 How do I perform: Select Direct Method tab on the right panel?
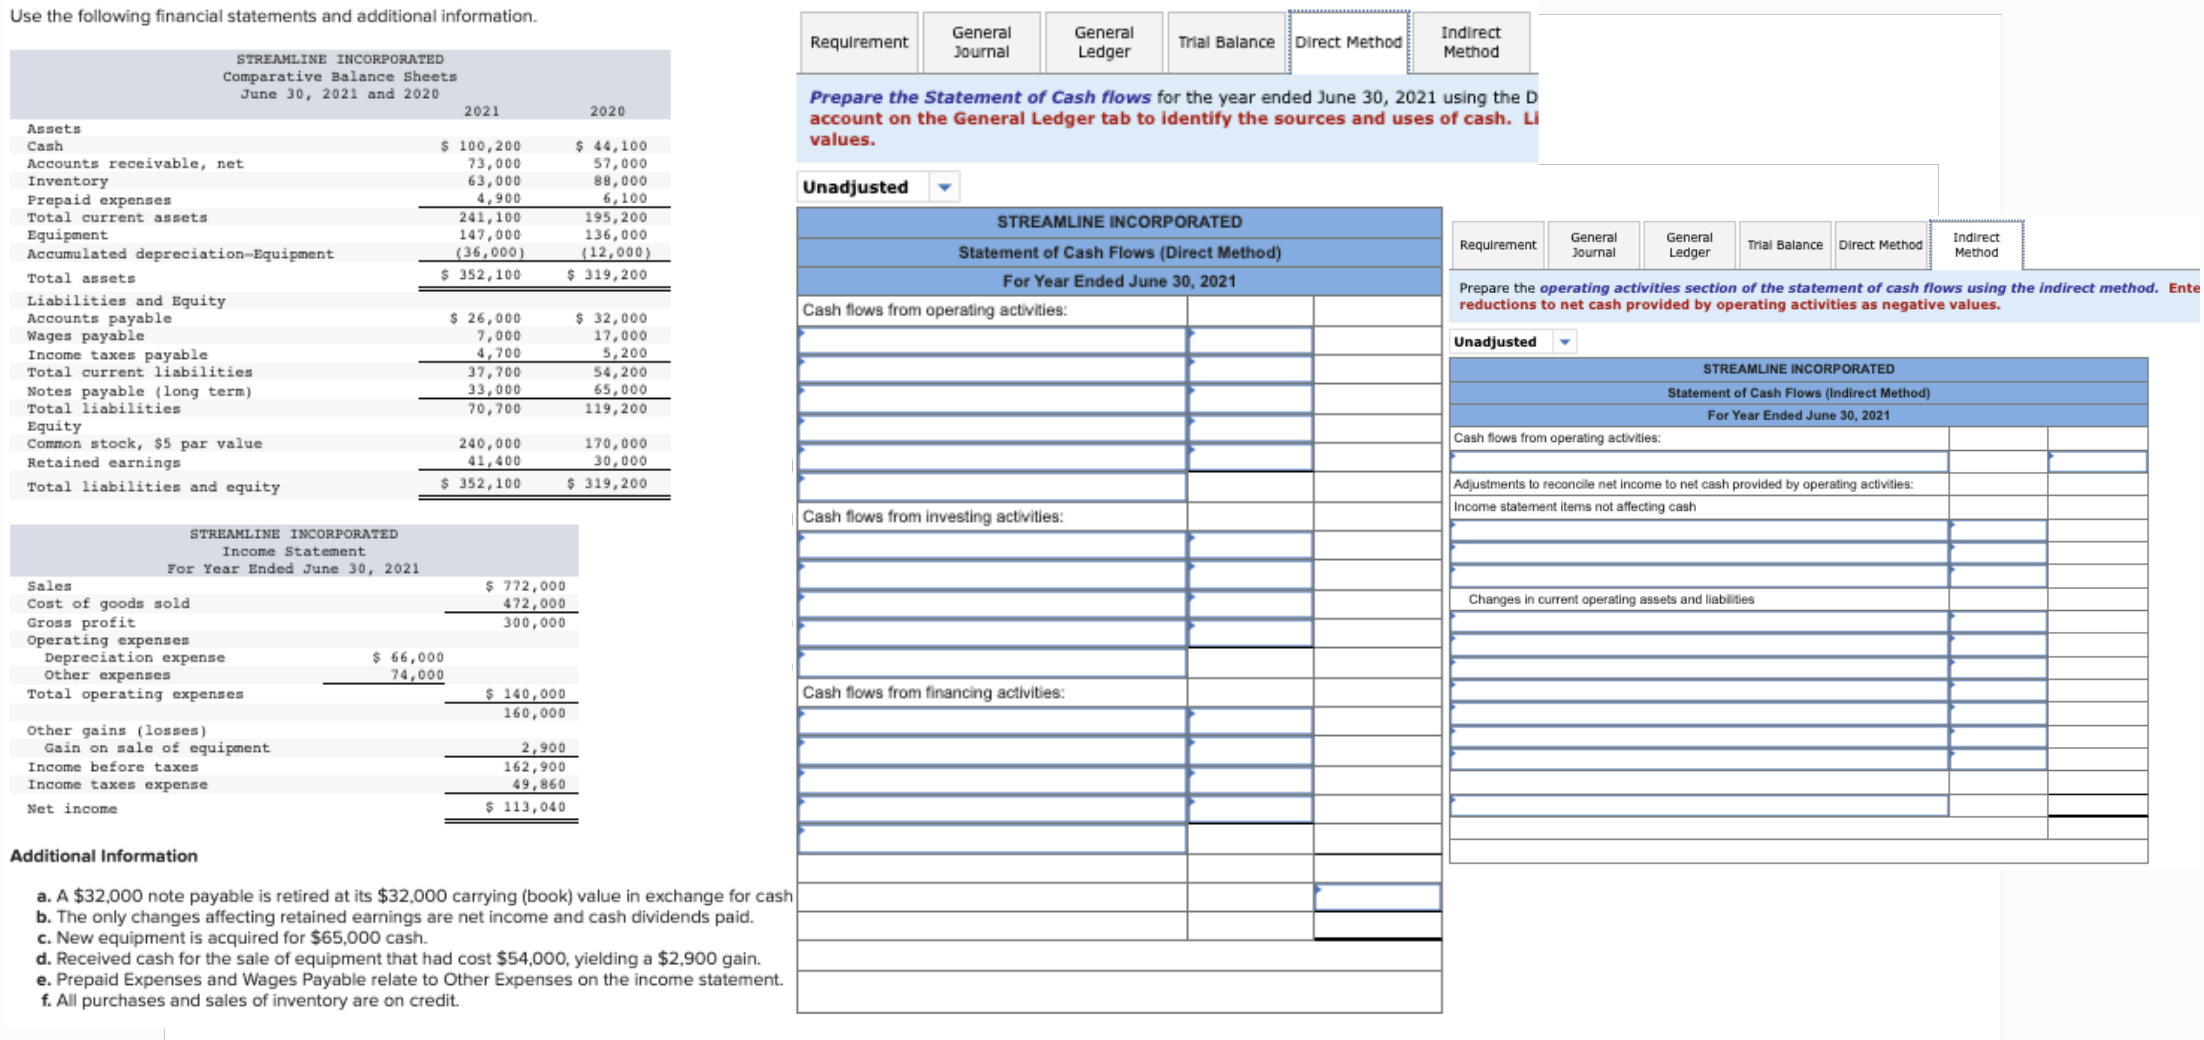tap(1880, 244)
